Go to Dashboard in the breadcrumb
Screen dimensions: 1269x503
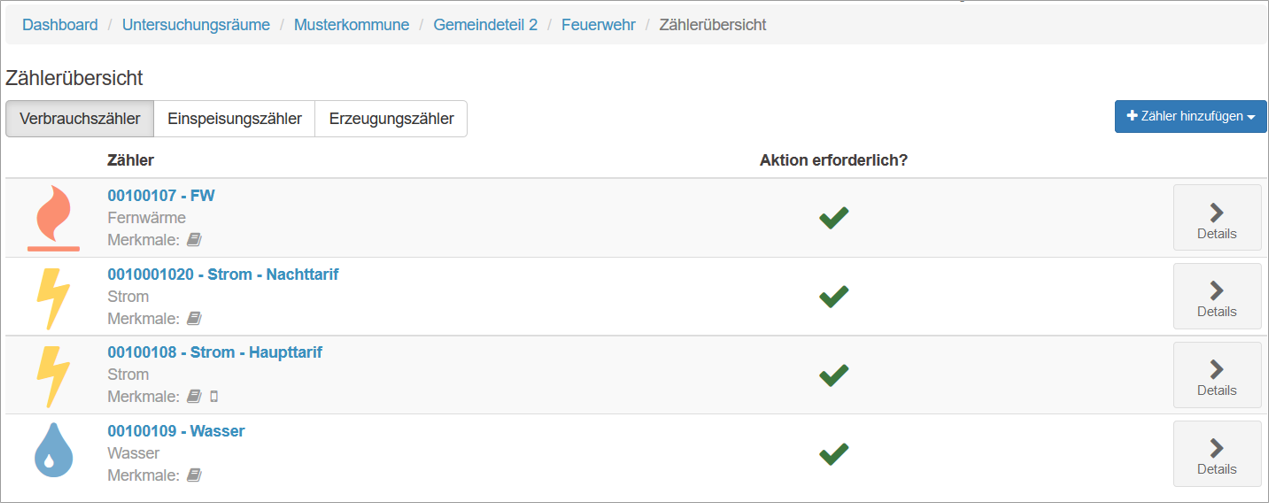pyautogui.click(x=60, y=24)
